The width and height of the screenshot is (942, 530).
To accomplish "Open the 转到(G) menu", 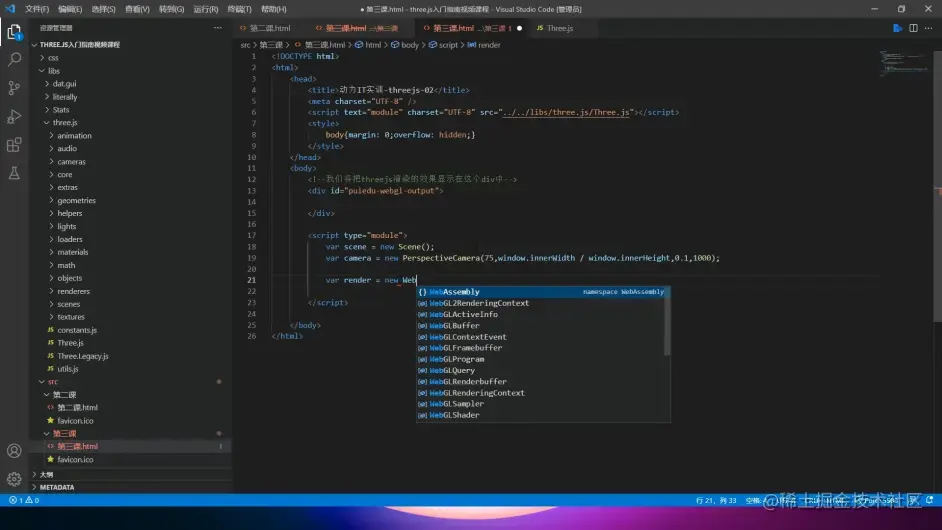I will click(171, 9).
